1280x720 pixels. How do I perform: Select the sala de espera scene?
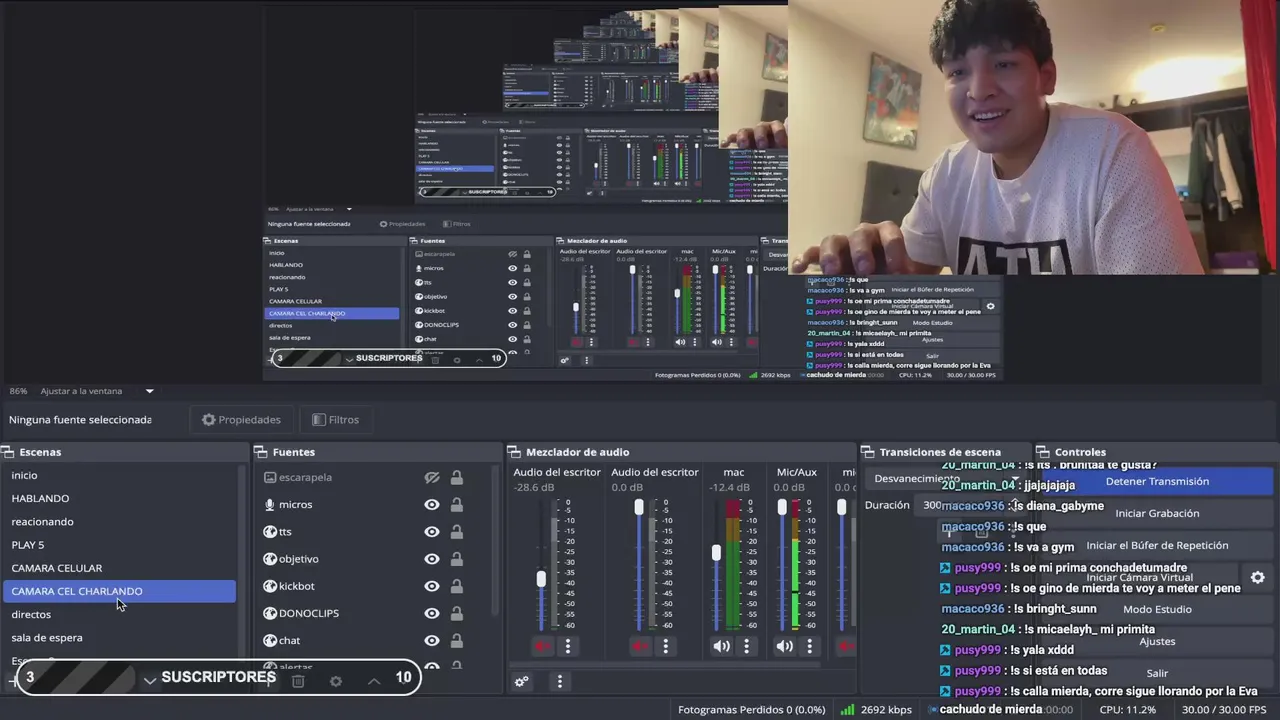pos(120,637)
